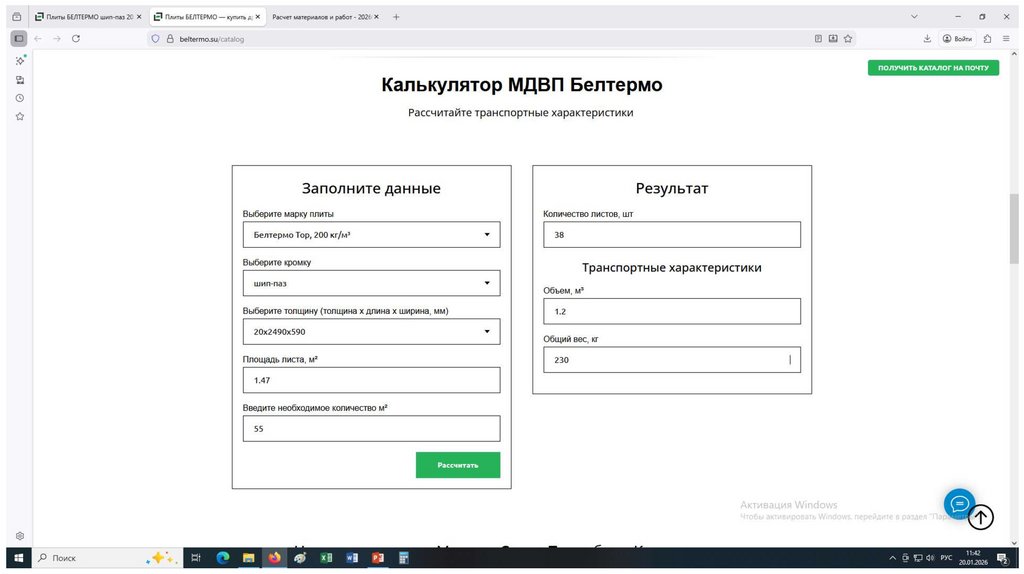Close the 'Плиты БЕЛТЕРМО шип-паз' tab
Viewport: 1024px width, 574px height.
click(x=138, y=17)
